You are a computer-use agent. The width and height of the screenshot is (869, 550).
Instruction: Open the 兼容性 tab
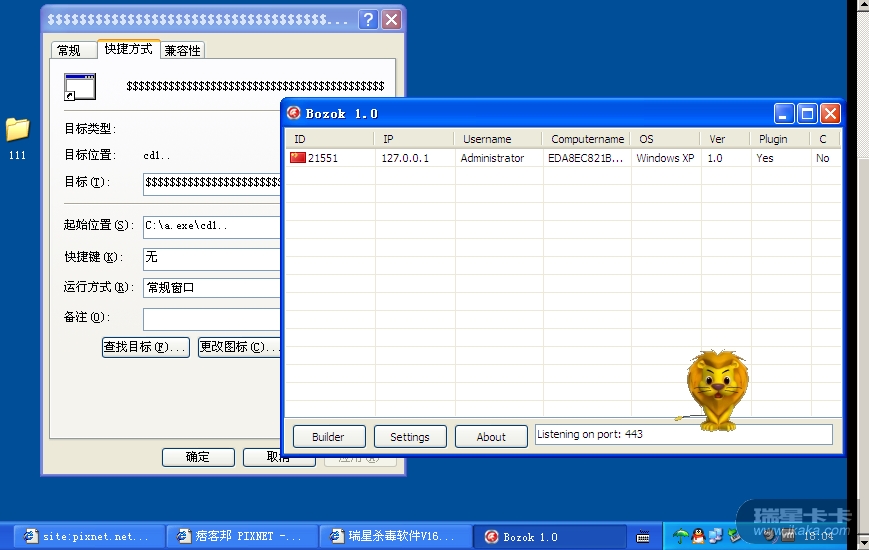click(182, 50)
